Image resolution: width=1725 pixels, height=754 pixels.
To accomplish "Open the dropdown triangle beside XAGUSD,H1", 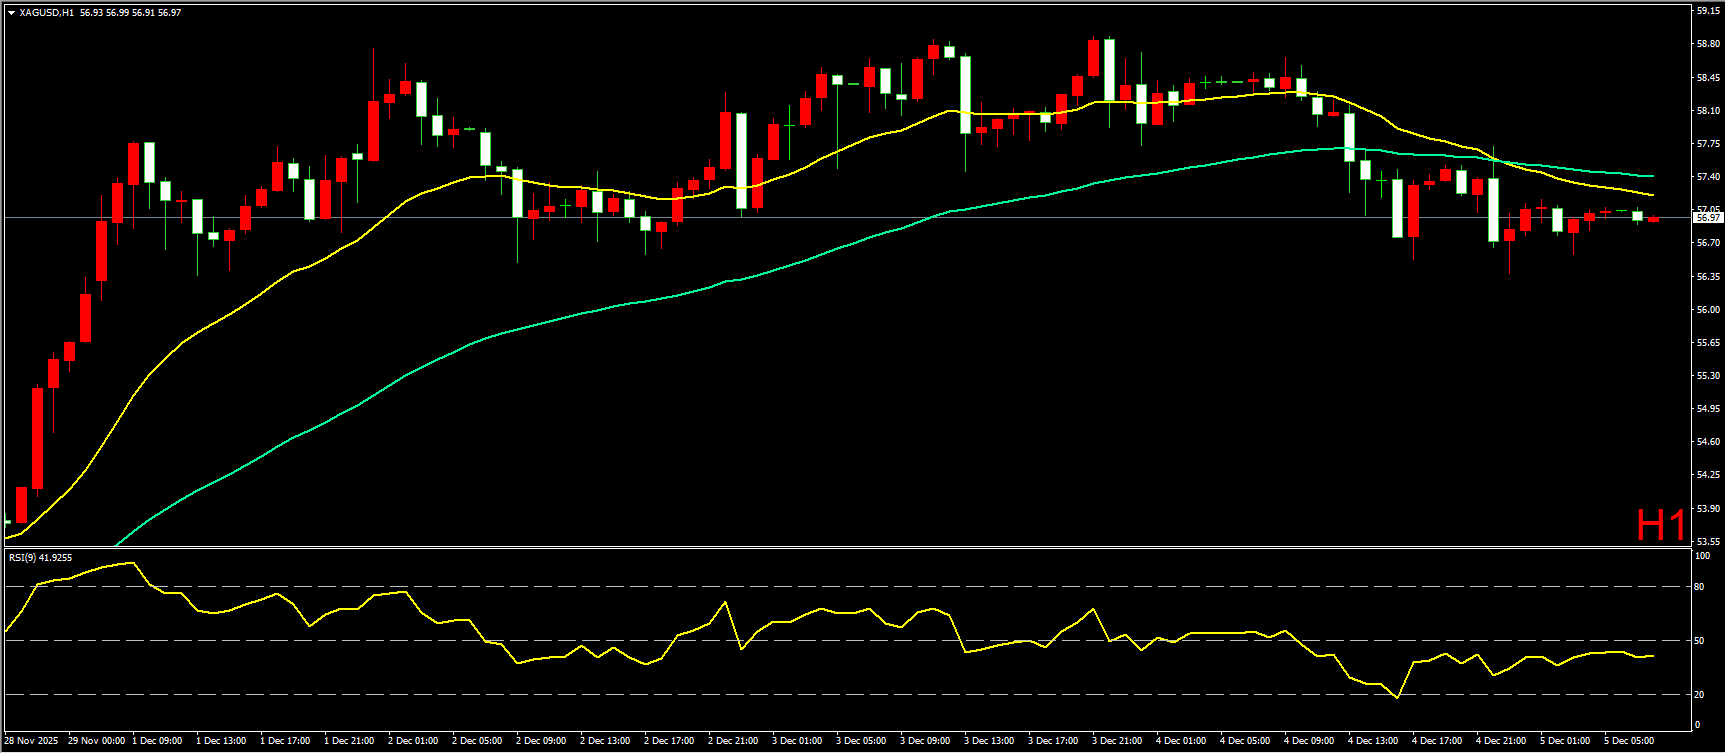I will pos(11,13).
